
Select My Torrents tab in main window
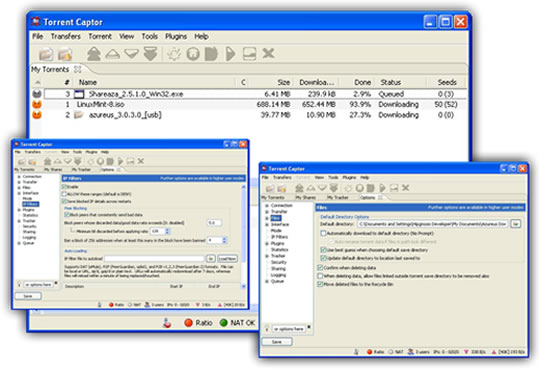(50, 70)
